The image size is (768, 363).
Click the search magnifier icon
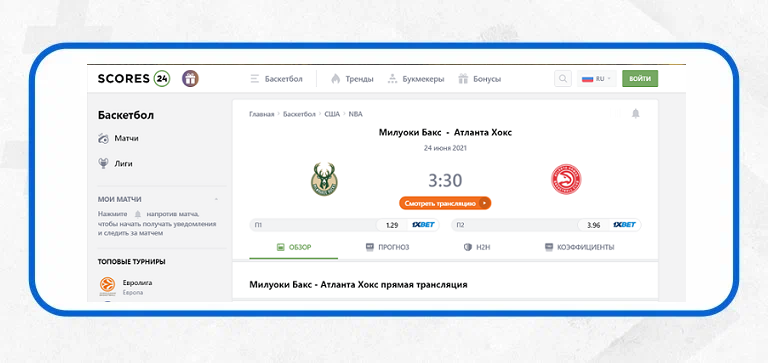(x=563, y=78)
